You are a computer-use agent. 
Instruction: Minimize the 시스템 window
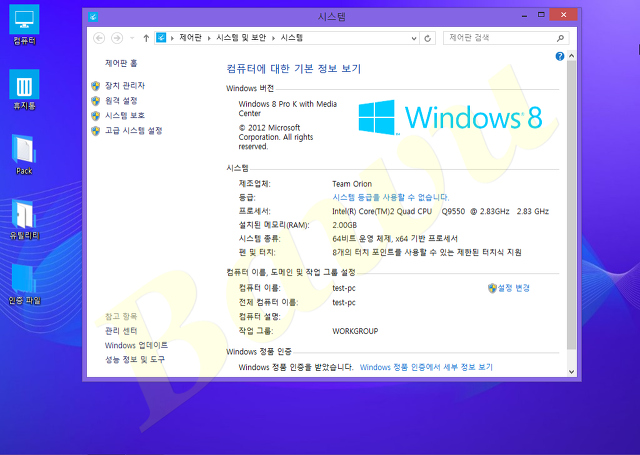(524, 16)
